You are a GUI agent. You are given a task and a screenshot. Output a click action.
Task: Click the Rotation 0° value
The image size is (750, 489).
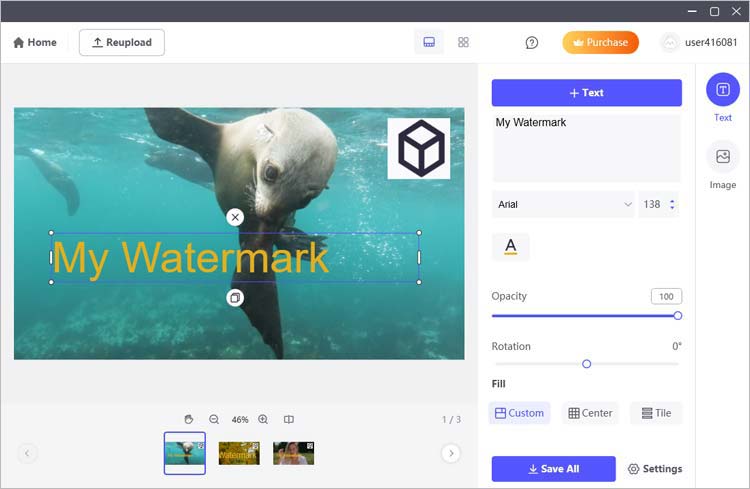point(677,346)
